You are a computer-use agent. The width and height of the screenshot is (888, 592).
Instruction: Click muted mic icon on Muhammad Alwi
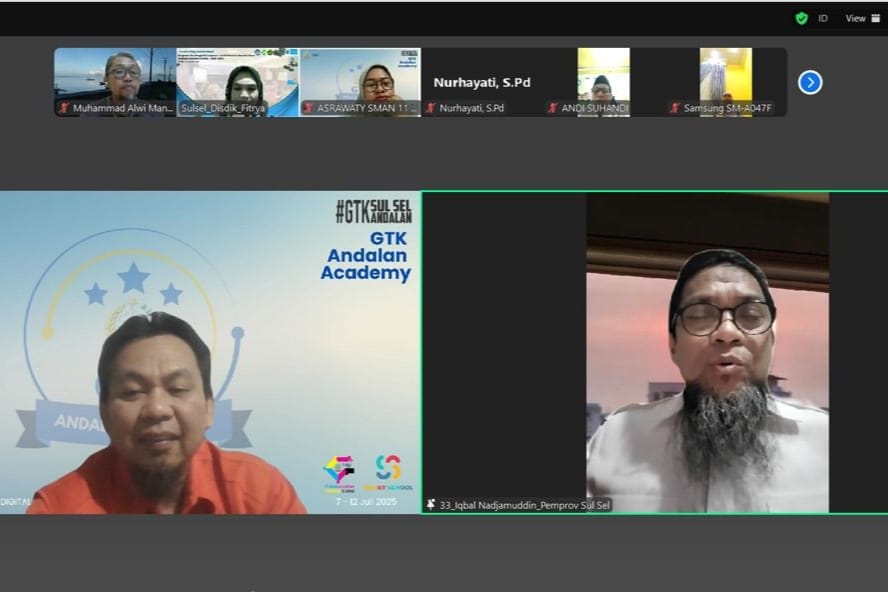[x=64, y=108]
